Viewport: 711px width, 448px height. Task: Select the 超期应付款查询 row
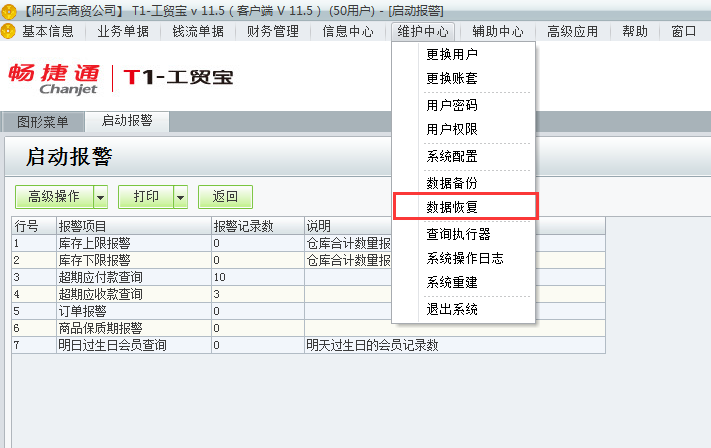(100, 277)
